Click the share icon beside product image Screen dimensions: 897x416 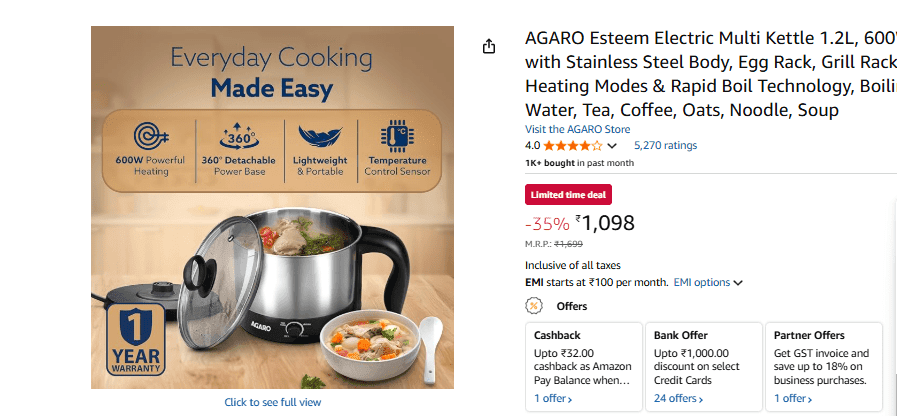pos(489,47)
